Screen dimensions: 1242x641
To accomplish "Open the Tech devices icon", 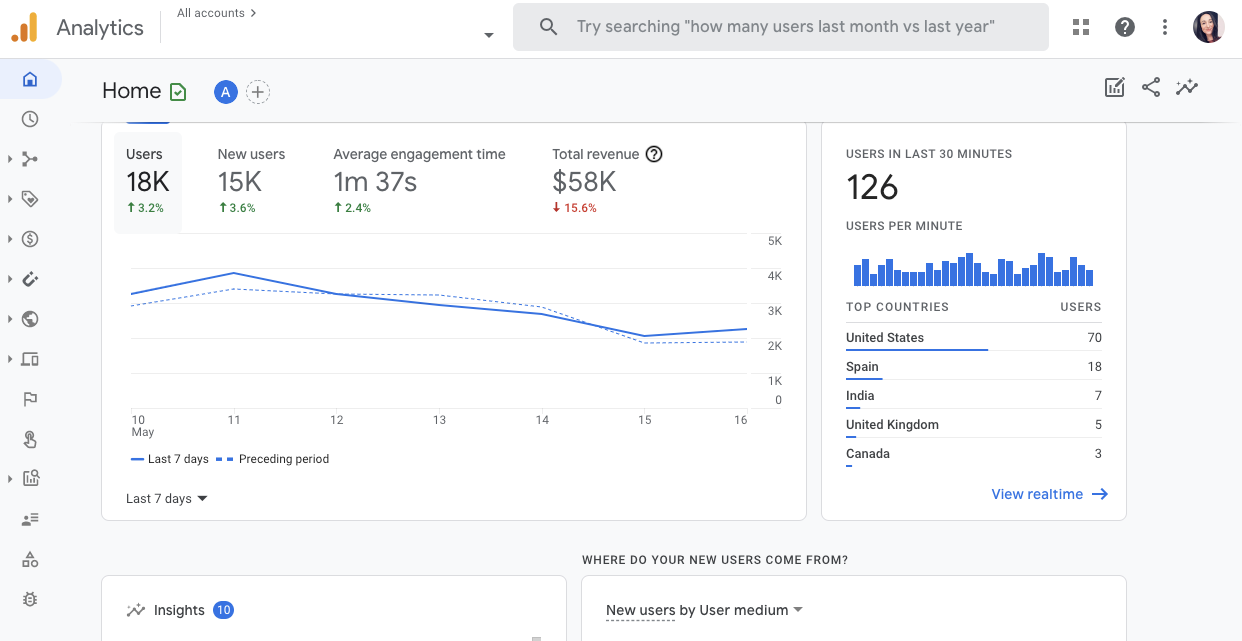I will (30, 359).
